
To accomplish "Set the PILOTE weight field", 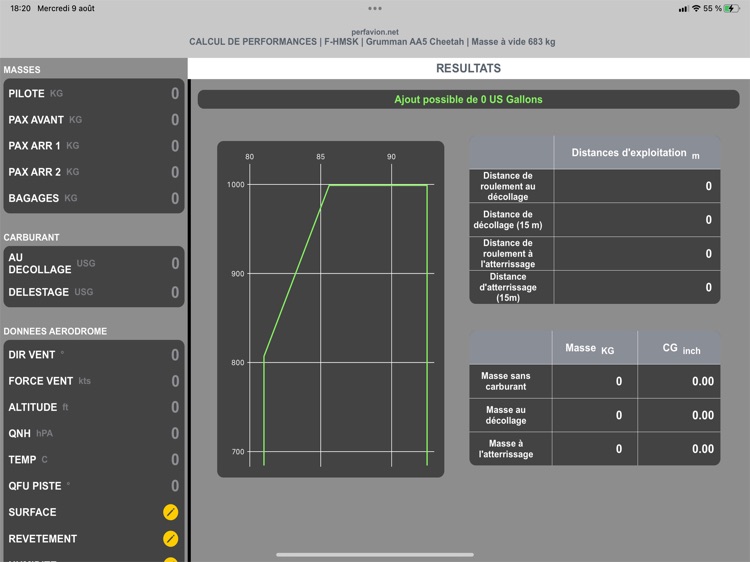I will pyautogui.click(x=94, y=93).
